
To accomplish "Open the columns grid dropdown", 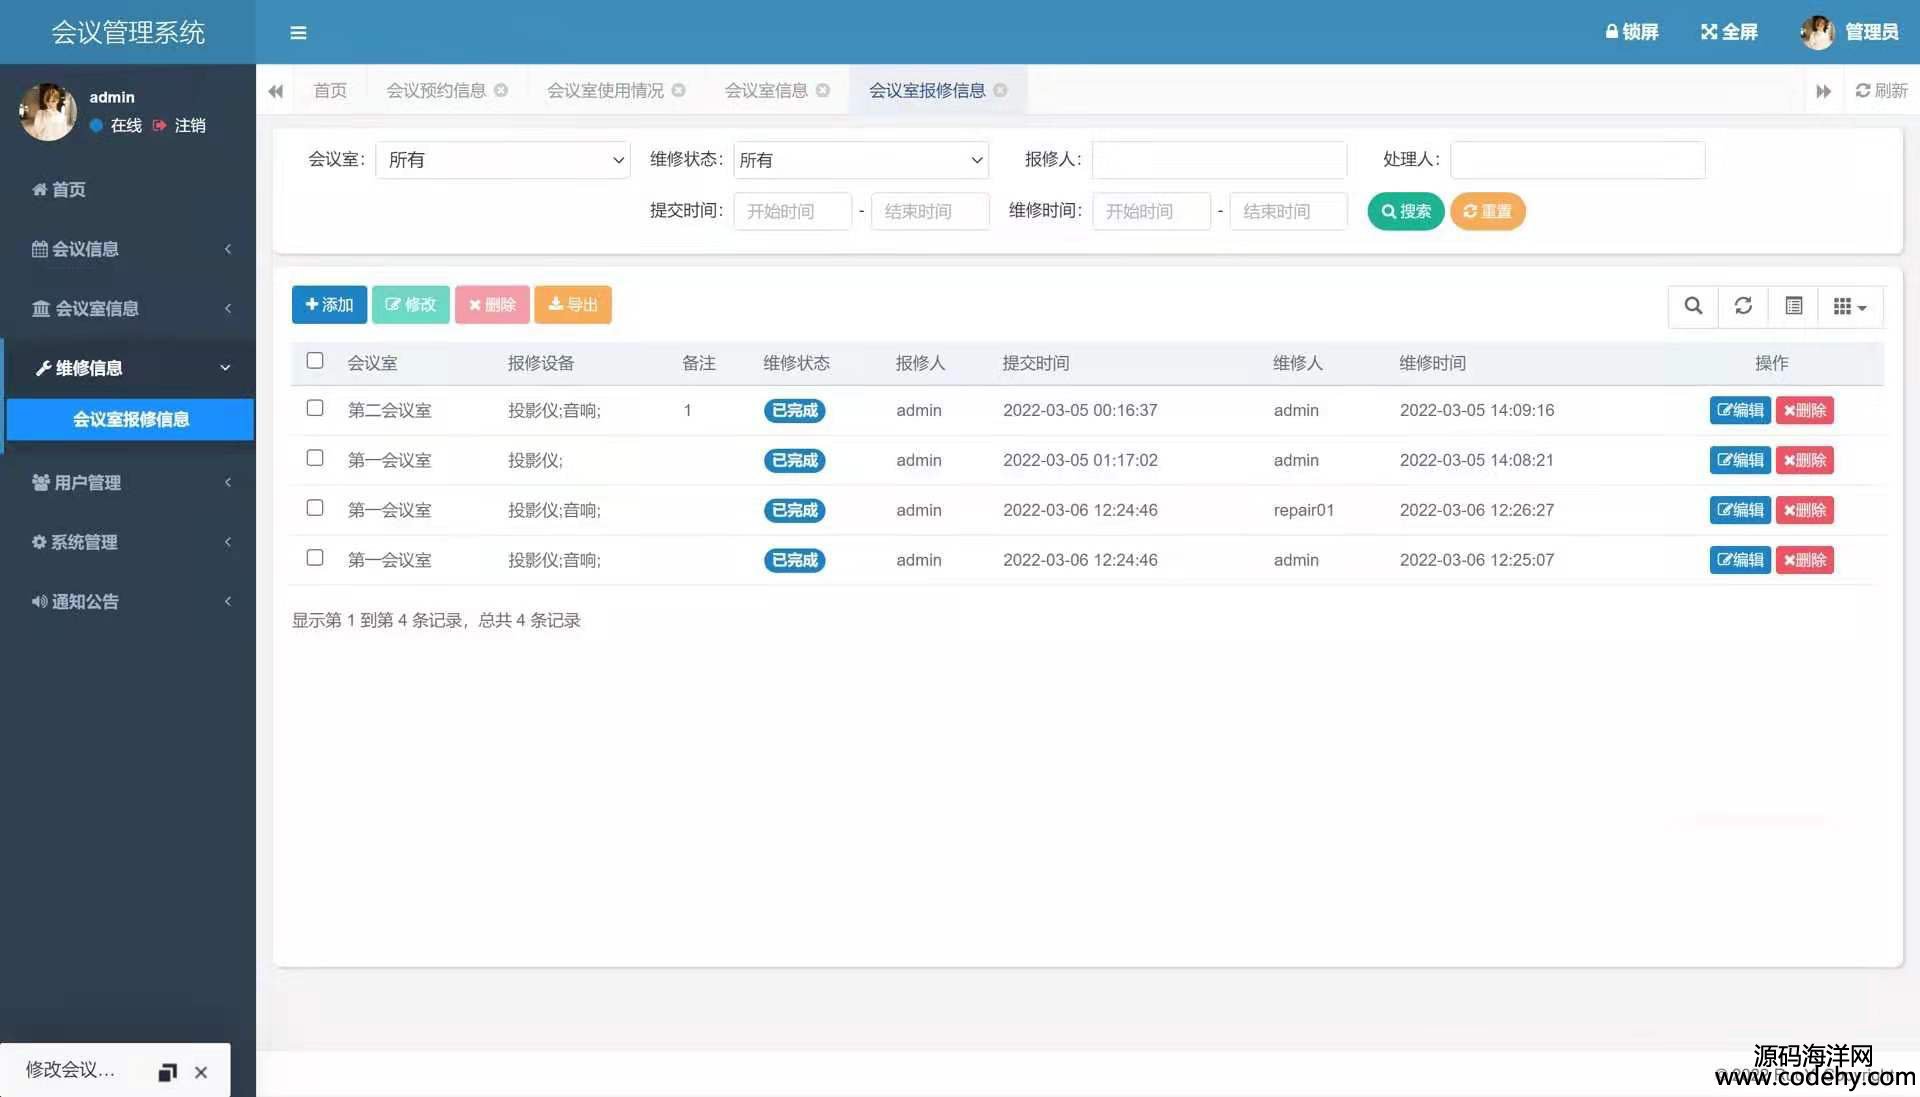I will pos(1850,306).
